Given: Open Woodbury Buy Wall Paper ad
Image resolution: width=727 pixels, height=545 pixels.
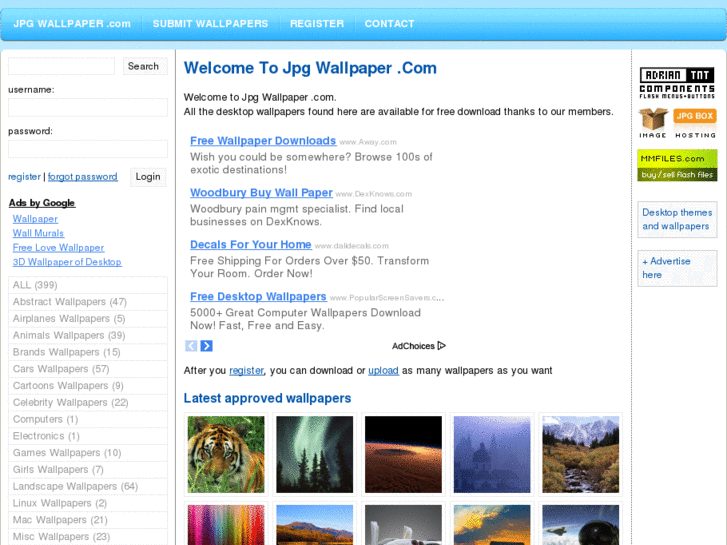Looking at the screenshot, I should 261,193.
